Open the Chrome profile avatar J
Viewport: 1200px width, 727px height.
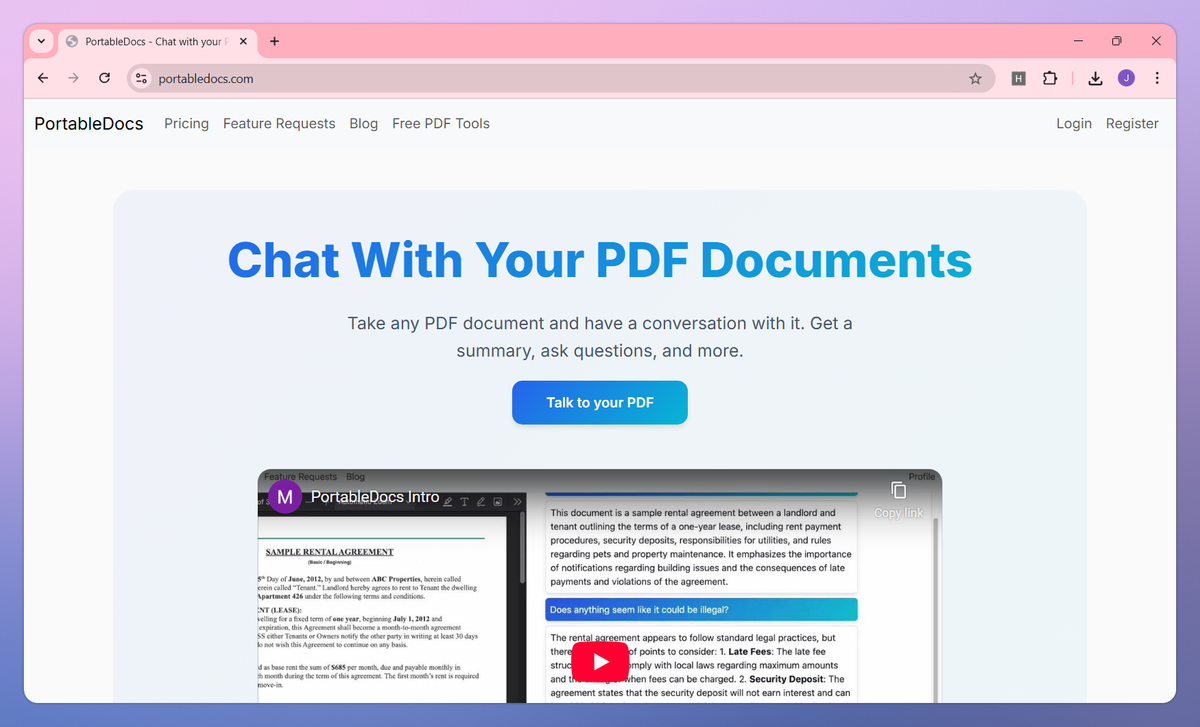point(1126,78)
